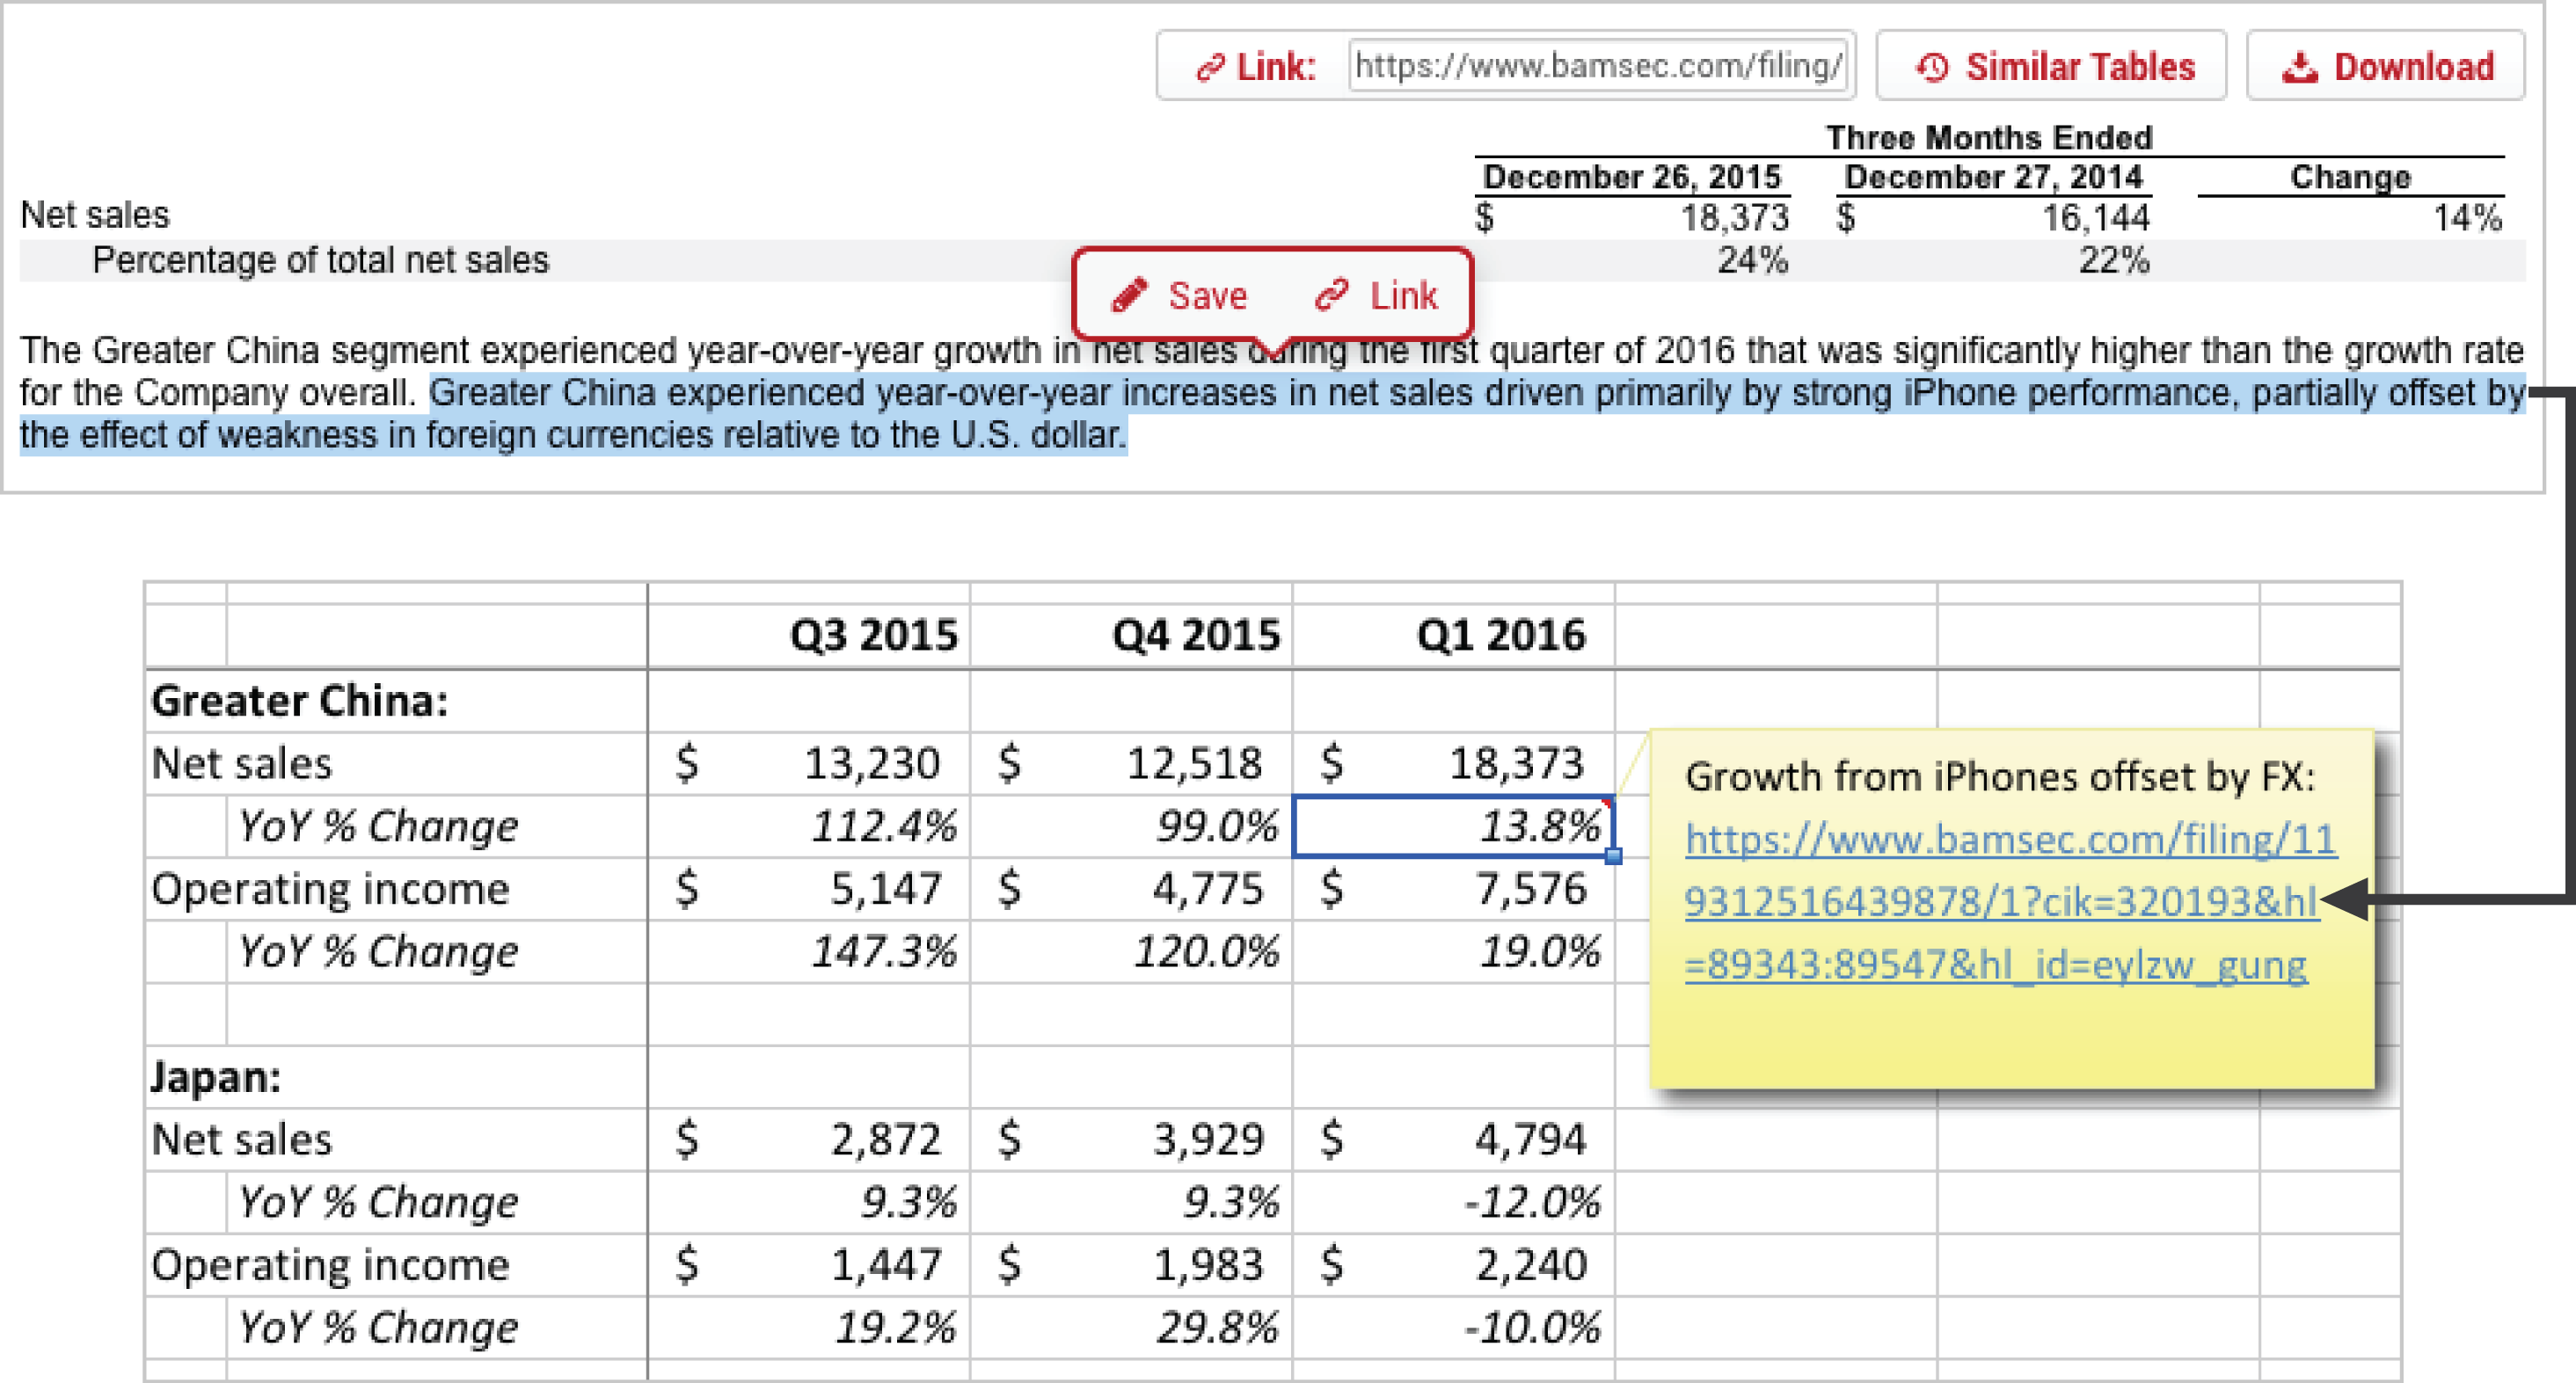Click Link in the selection popup
The width and height of the screenshot is (2576, 1383).
1376,295
